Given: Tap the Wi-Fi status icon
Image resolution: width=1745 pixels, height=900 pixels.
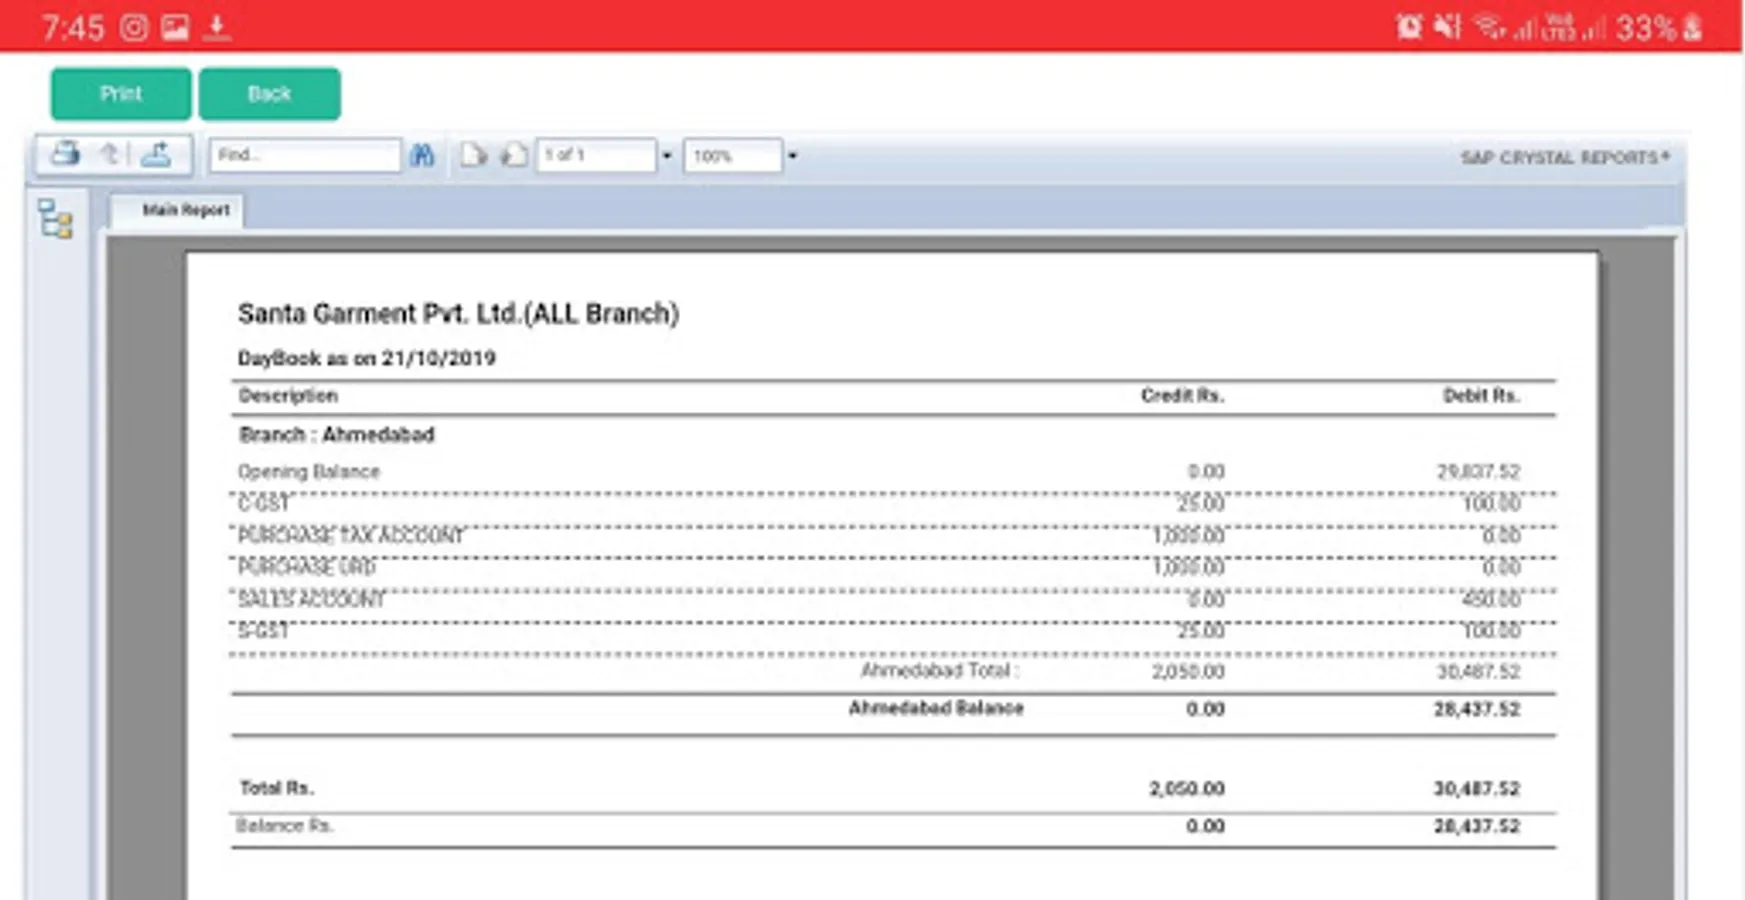Looking at the screenshot, I should (1488, 26).
